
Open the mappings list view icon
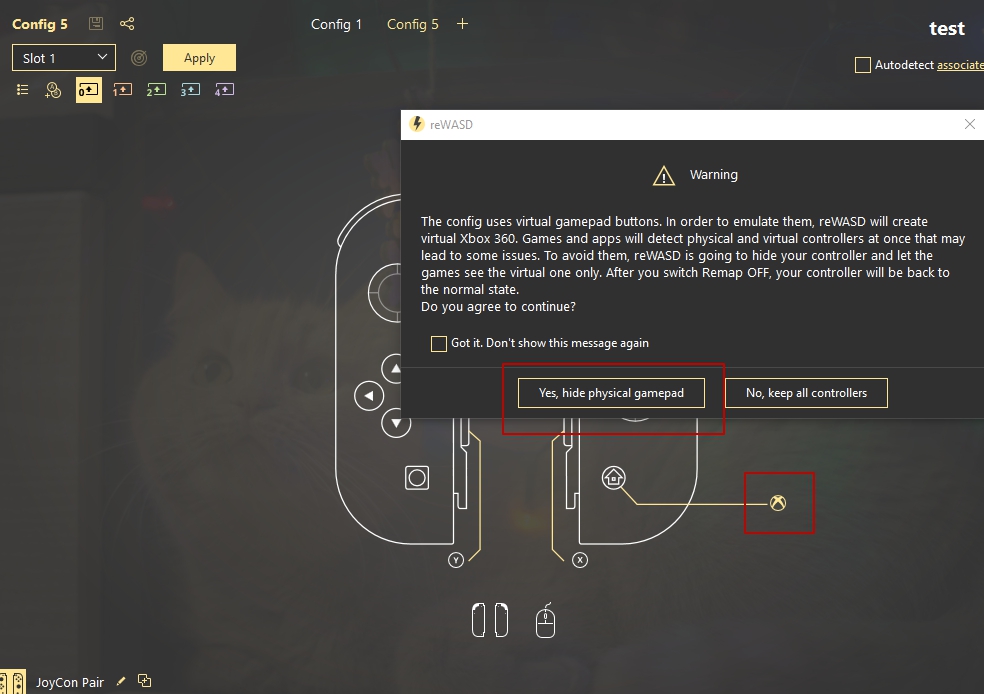pyautogui.click(x=23, y=90)
